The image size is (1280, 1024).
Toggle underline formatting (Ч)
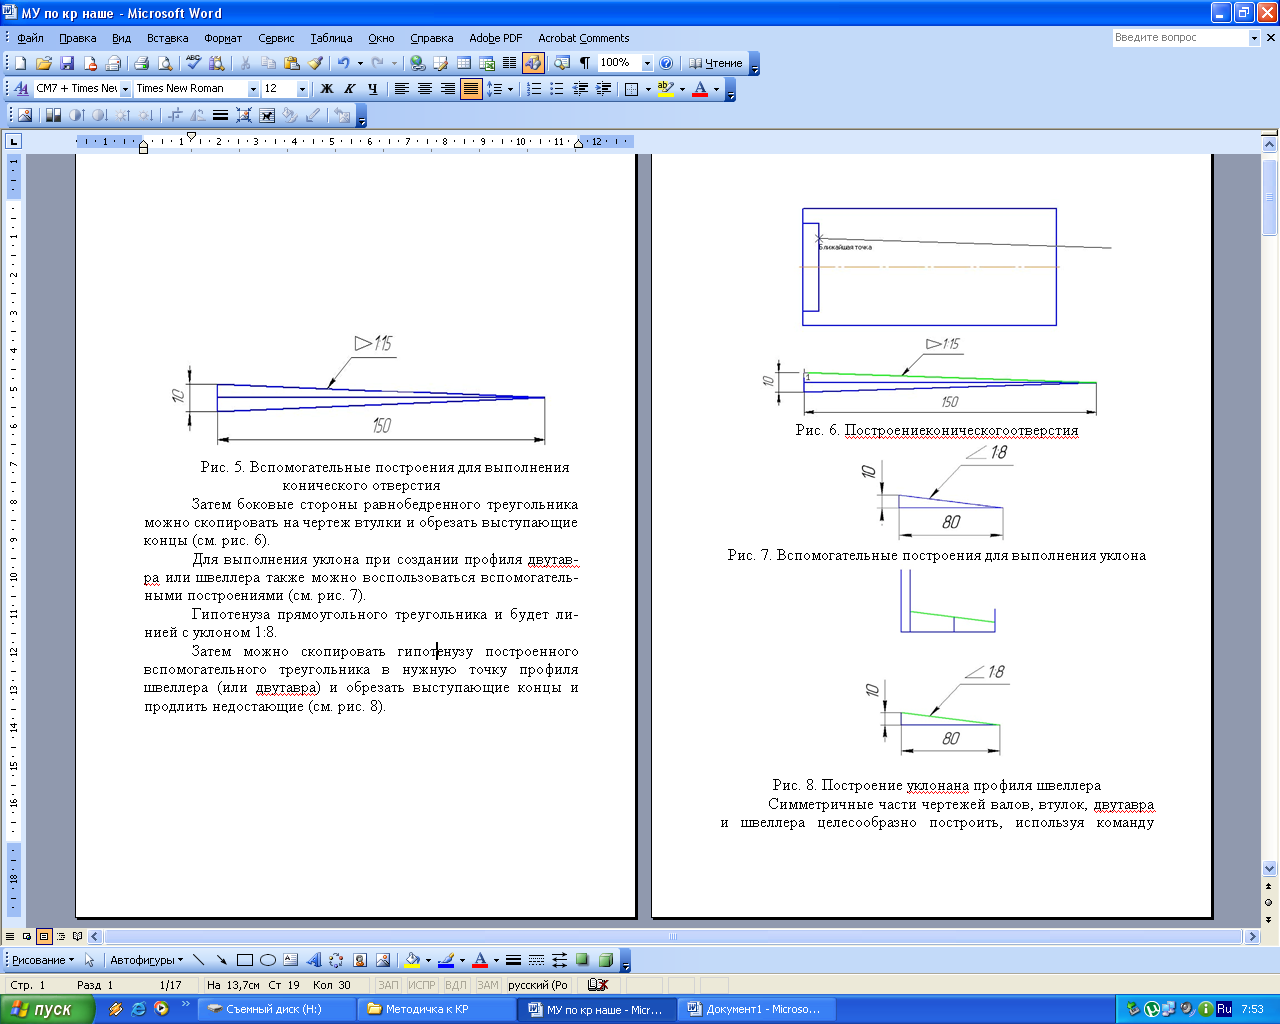[x=372, y=89]
